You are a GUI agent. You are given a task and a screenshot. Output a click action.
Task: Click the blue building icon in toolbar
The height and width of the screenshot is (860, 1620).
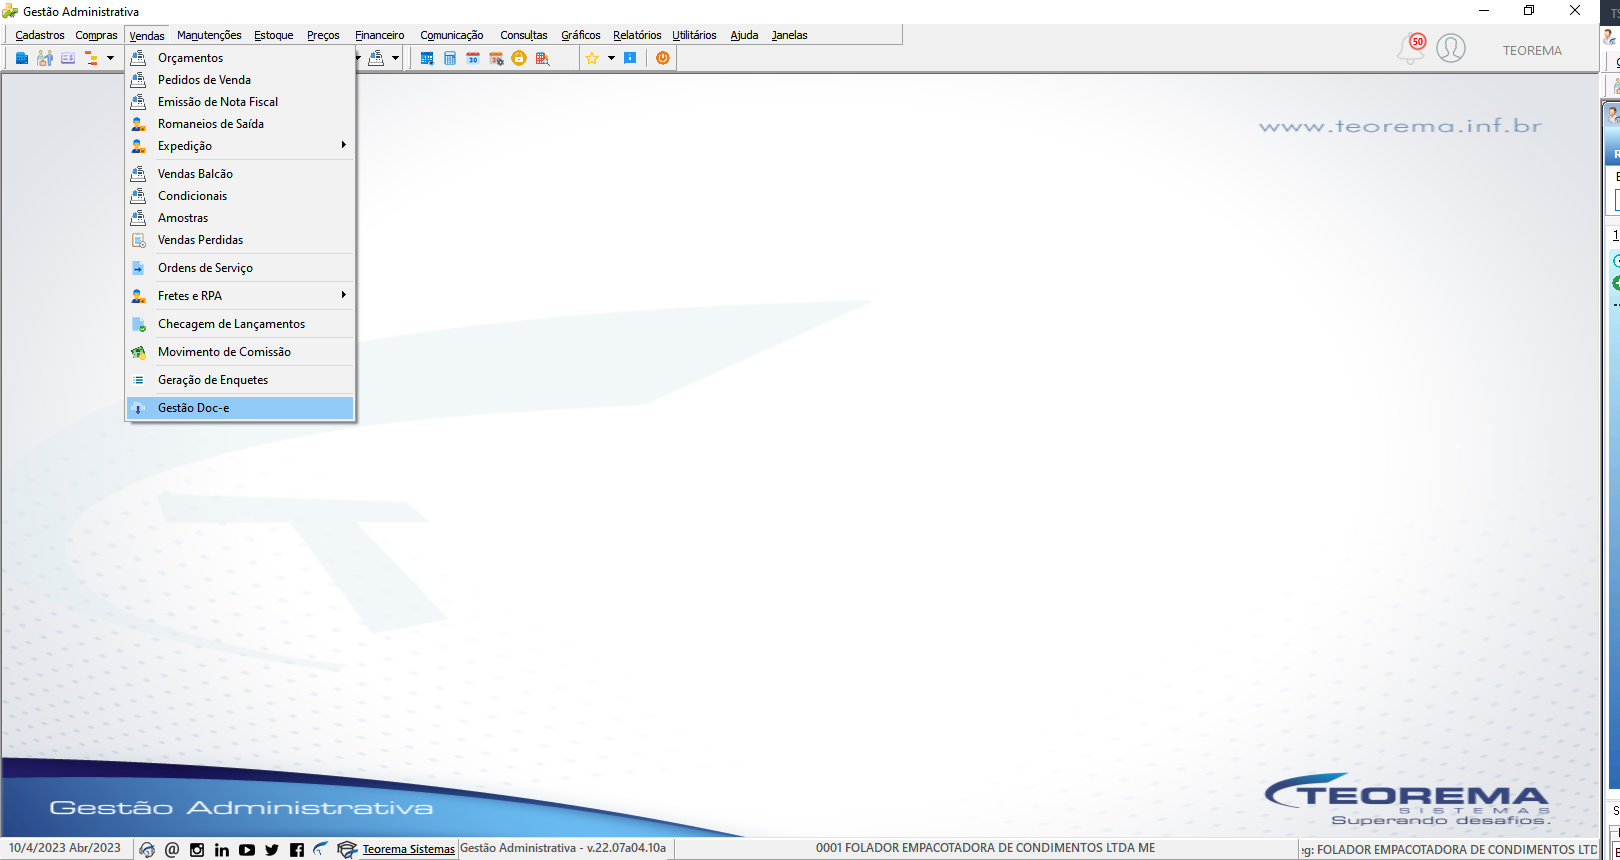pyautogui.click(x=22, y=58)
